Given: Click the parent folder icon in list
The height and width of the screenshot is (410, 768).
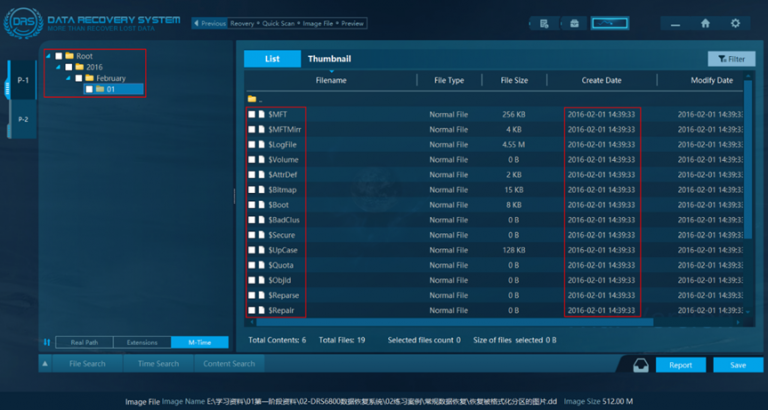Looking at the screenshot, I should [252, 99].
